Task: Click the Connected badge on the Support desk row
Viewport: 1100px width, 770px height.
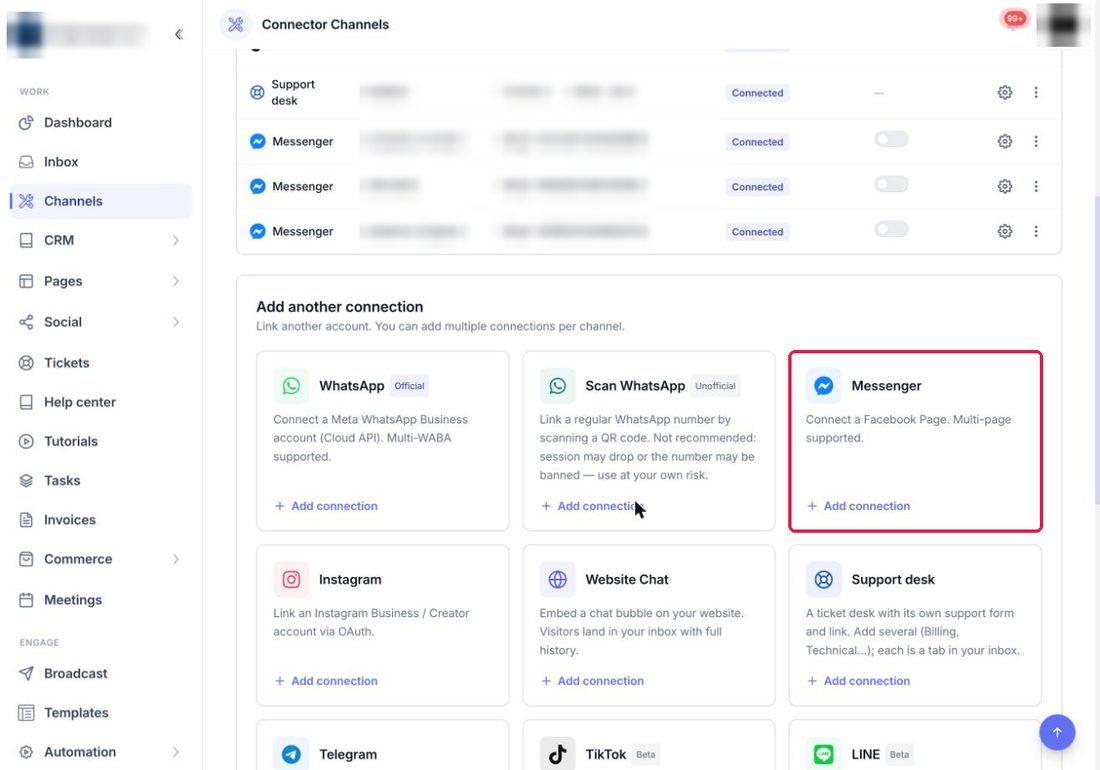Action: (757, 93)
